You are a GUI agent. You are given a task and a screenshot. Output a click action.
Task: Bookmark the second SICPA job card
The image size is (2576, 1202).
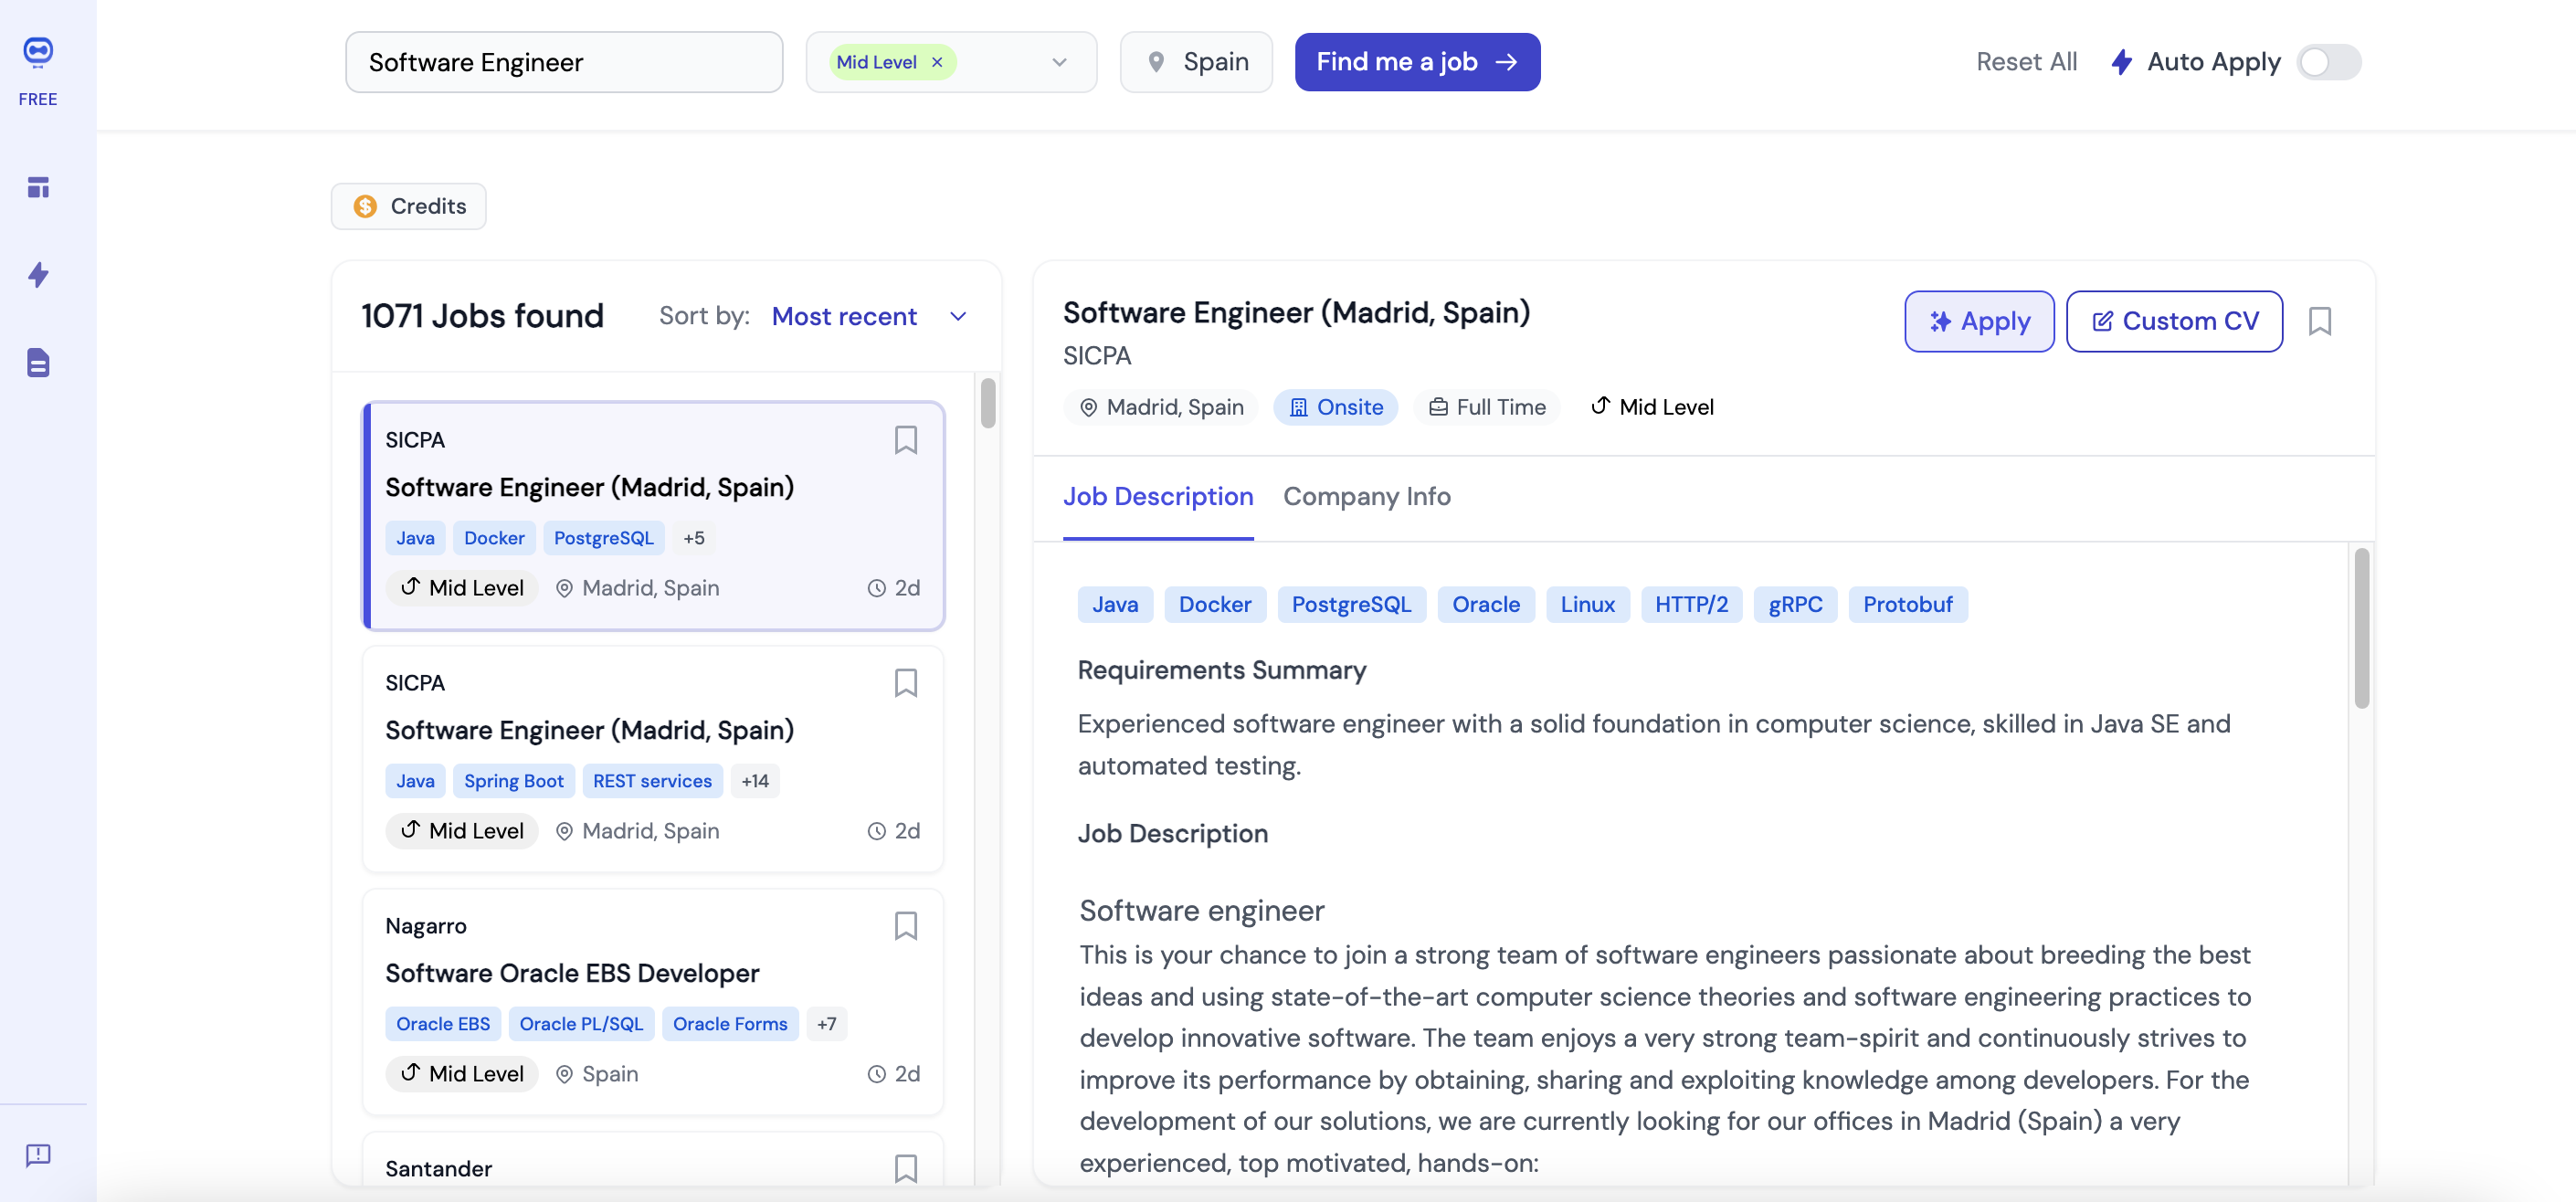point(905,683)
